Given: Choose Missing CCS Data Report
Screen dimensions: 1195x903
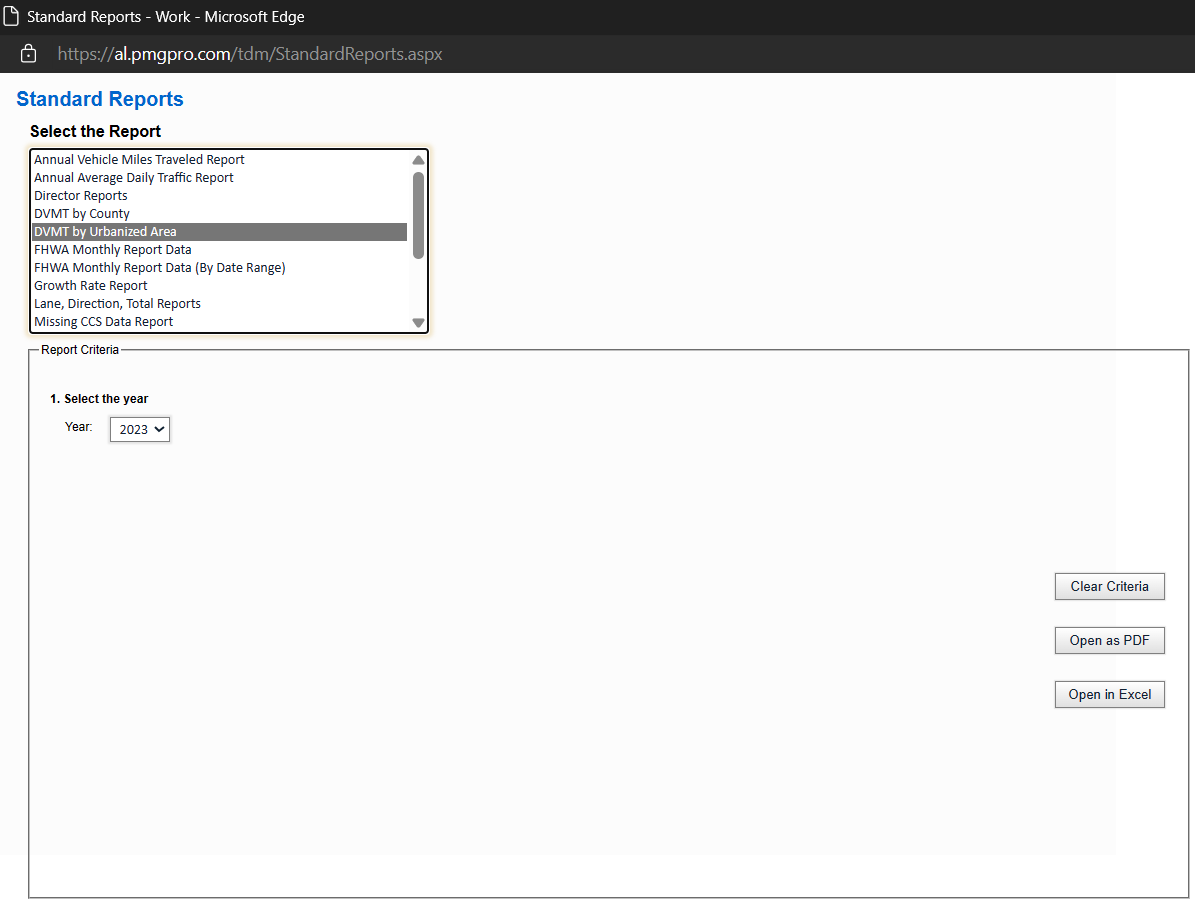Looking at the screenshot, I should click(x=219, y=322).
